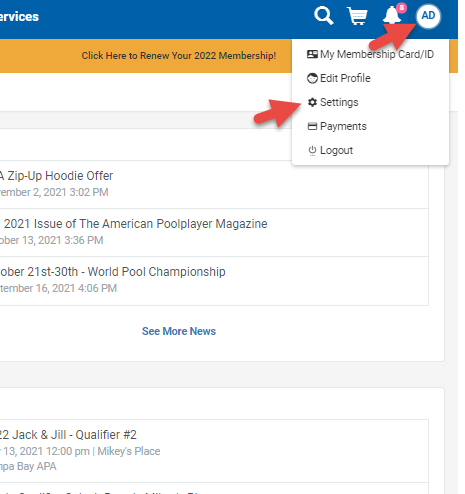Select My Membership Card/ID menu entry
The image size is (465, 494).
point(370,54)
